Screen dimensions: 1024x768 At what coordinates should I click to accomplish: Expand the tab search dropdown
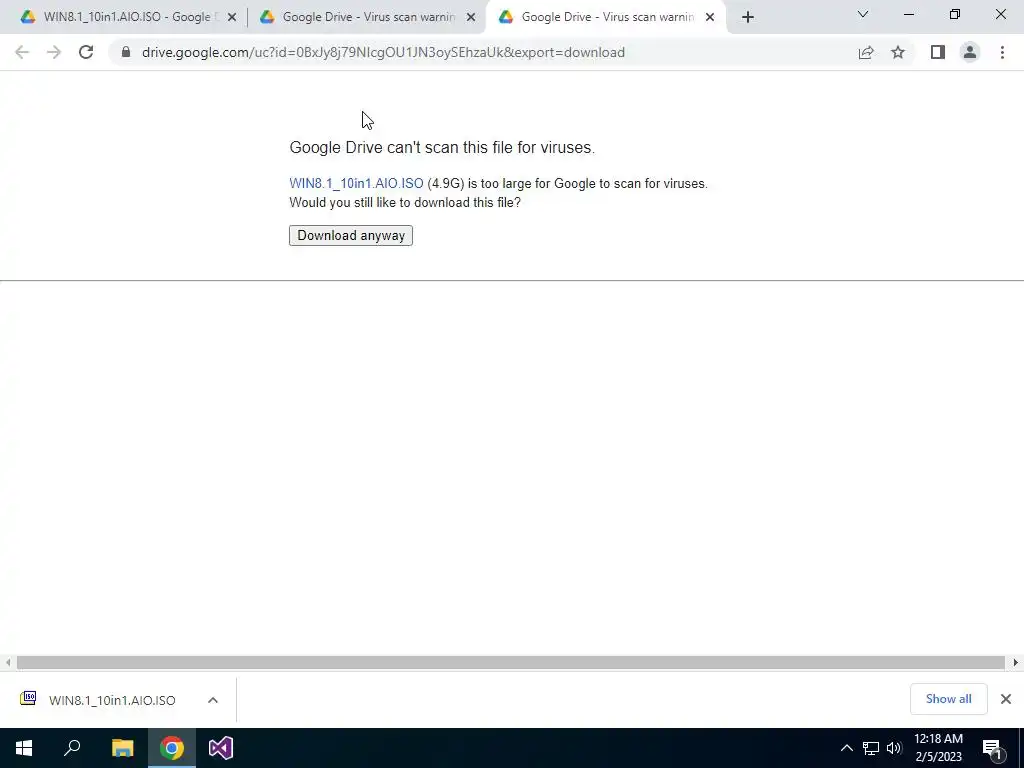863,14
